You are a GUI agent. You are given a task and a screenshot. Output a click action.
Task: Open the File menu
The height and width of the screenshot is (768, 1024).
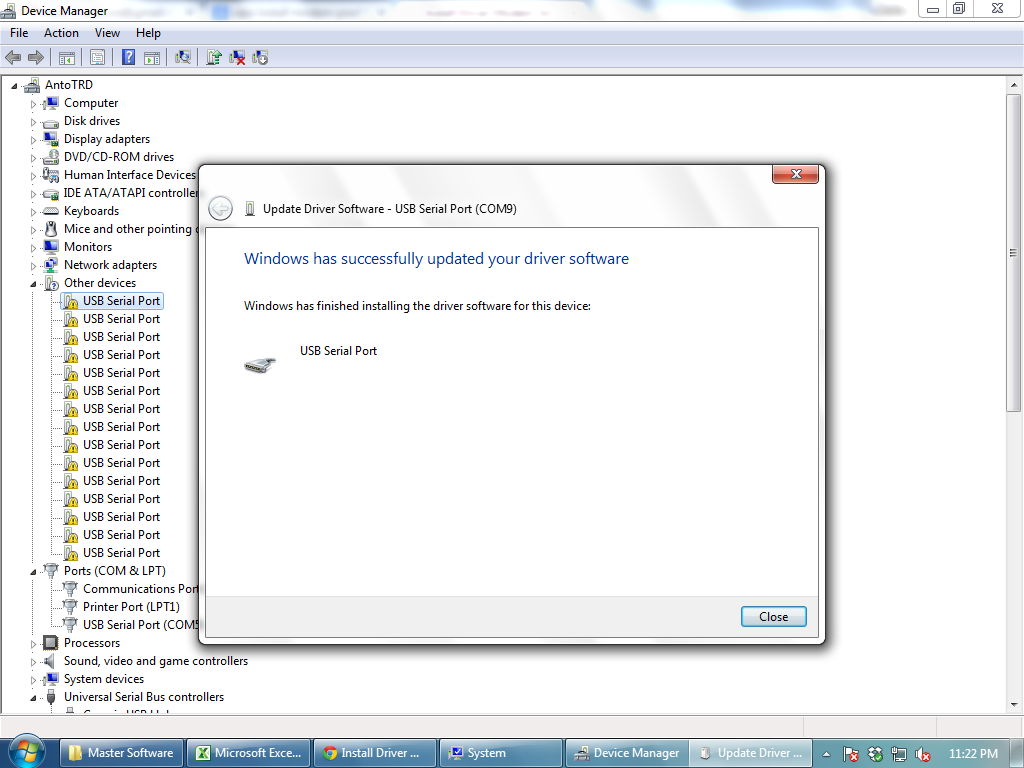(19, 33)
